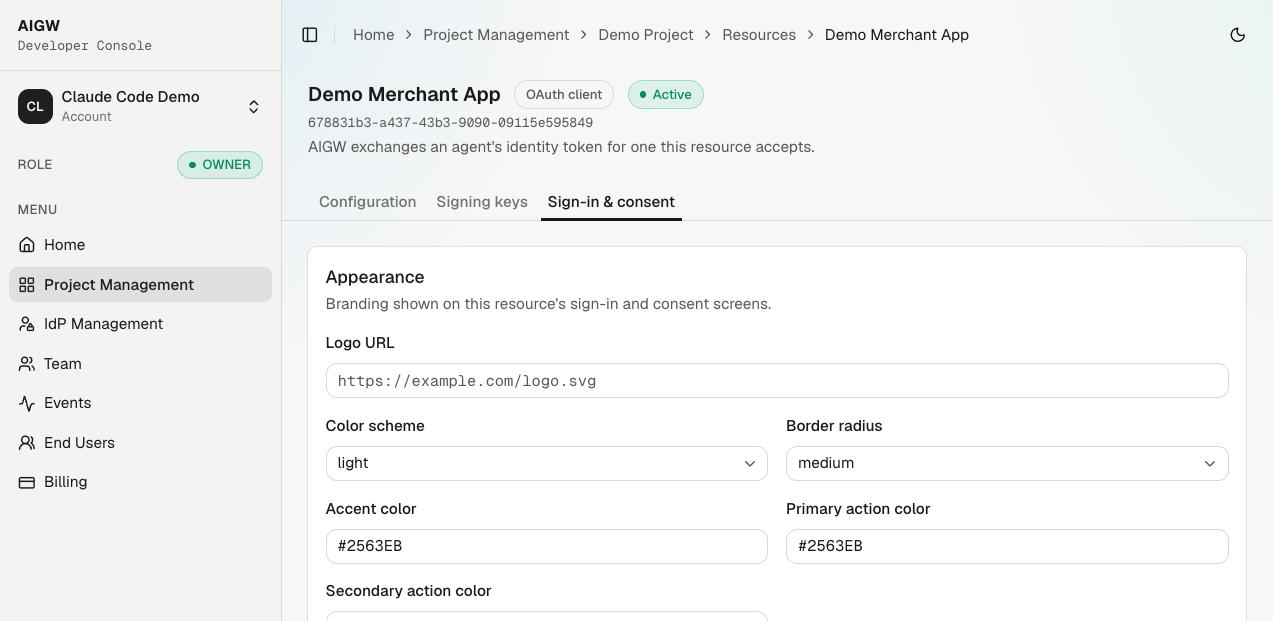Screen dimensions: 1273x621
Task: Click the Appearance section heading
Action: (375, 277)
